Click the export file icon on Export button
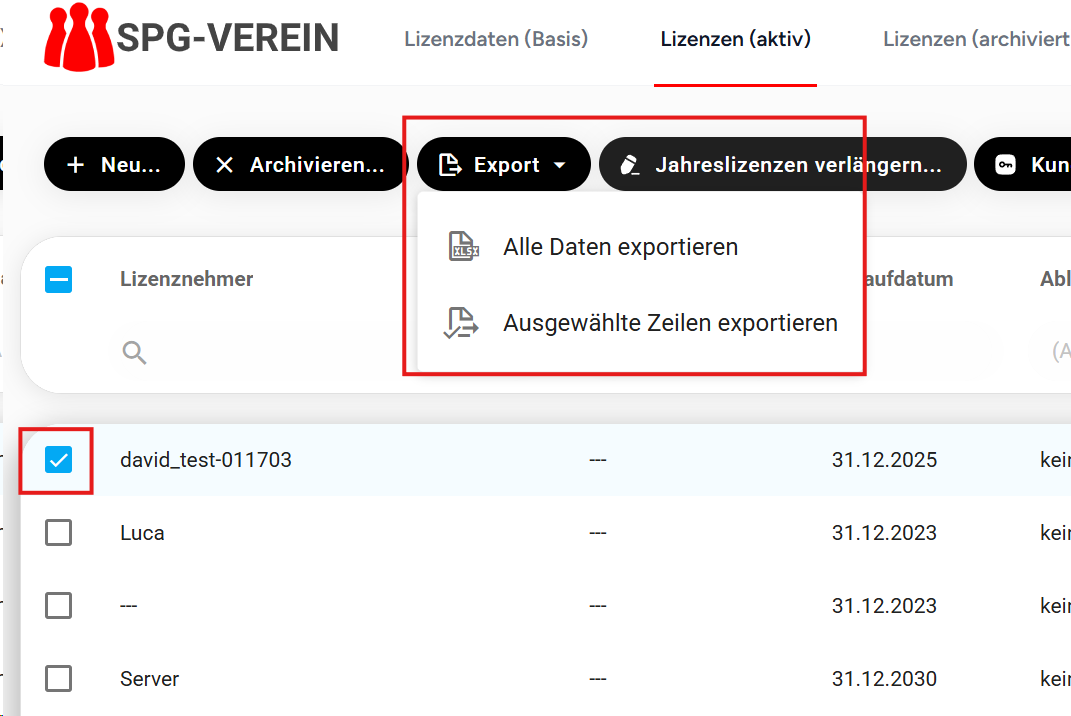 (450, 165)
